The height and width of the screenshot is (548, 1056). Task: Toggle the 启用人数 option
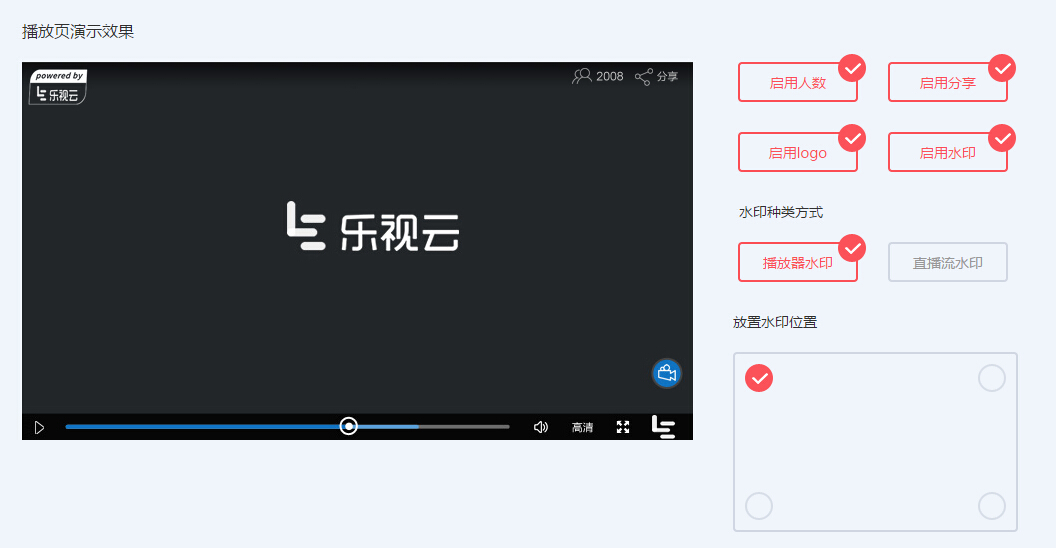(x=797, y=83)
